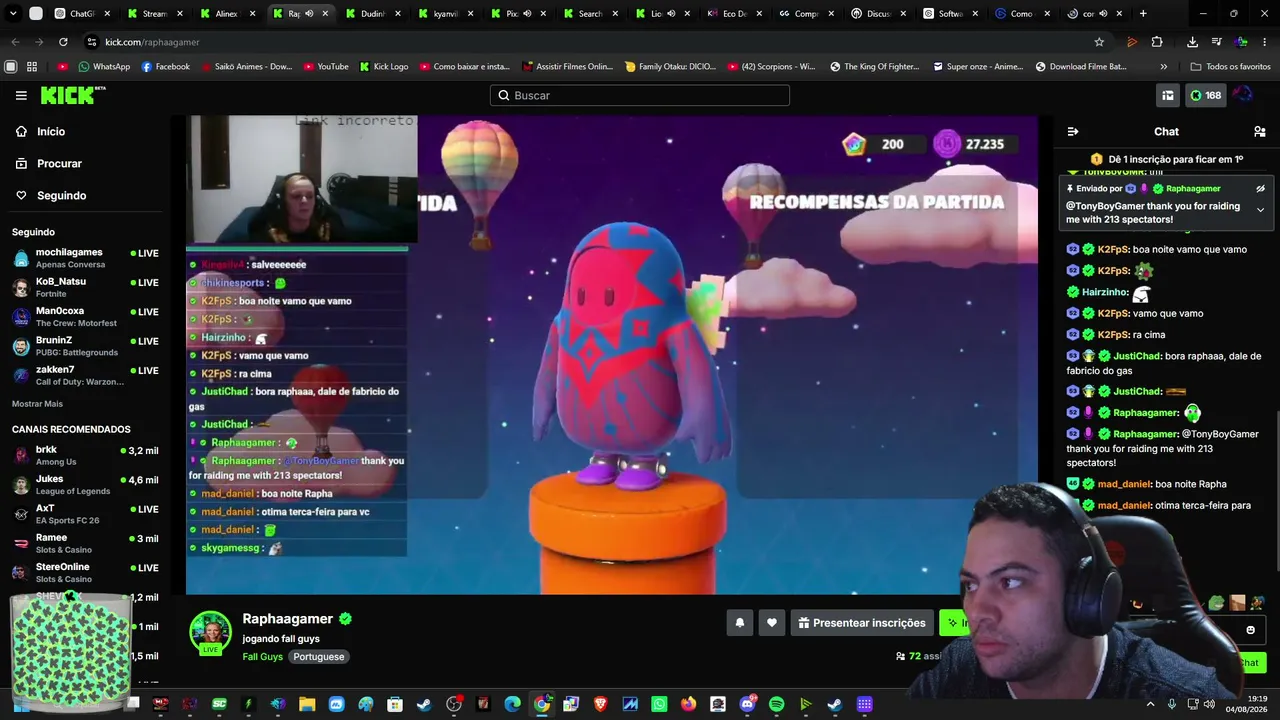Click the top gifter banner in chat
Screen dimensions: 1280x720
click(x=1166, y=159)
